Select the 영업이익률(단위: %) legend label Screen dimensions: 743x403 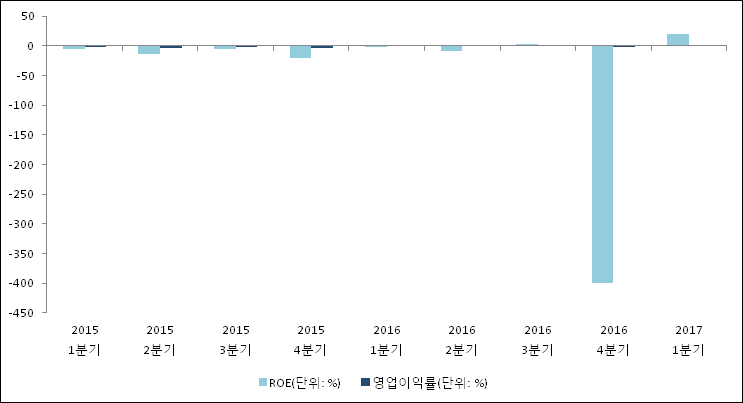point(430,382)
